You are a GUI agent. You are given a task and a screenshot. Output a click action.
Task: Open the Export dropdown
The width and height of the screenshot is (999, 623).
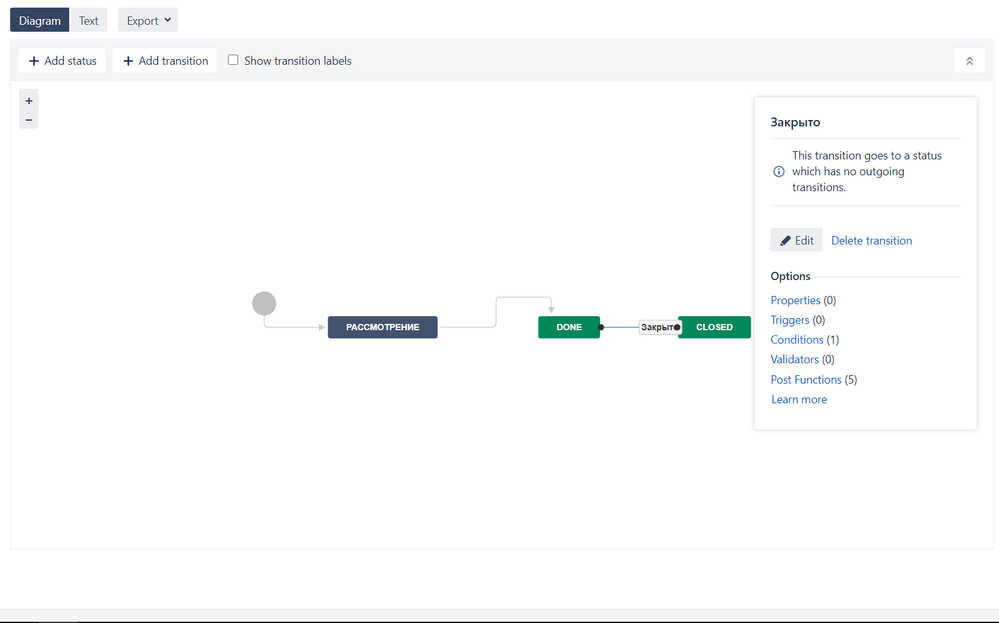[148, 20]
